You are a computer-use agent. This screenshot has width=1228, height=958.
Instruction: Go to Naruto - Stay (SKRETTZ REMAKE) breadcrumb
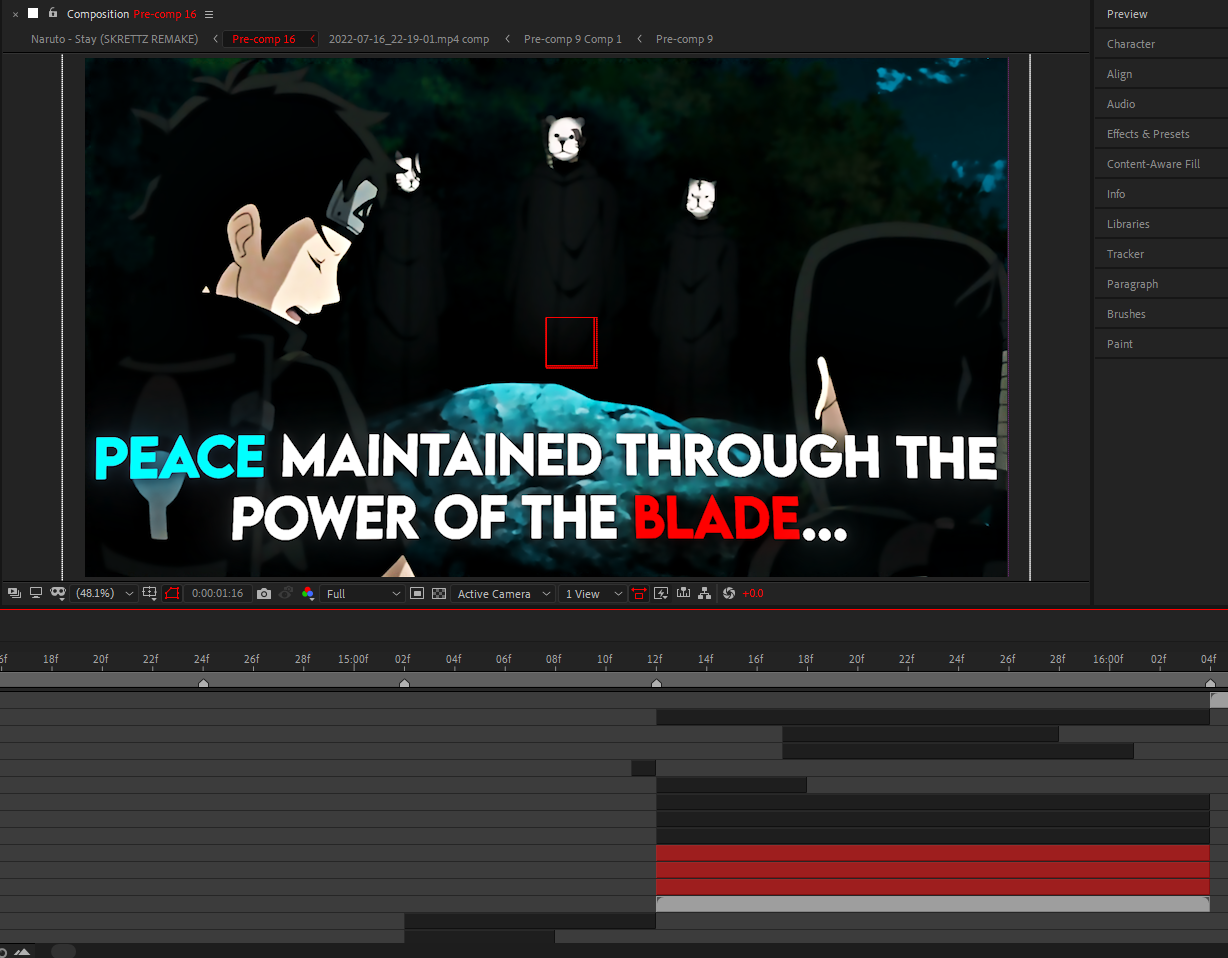115,39
